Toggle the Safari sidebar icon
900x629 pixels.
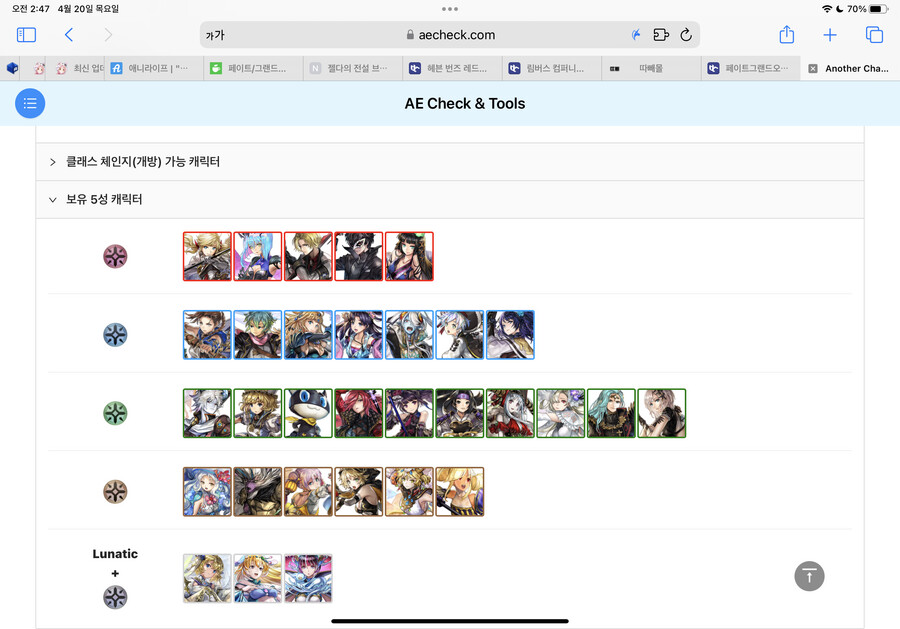point(26,35)
